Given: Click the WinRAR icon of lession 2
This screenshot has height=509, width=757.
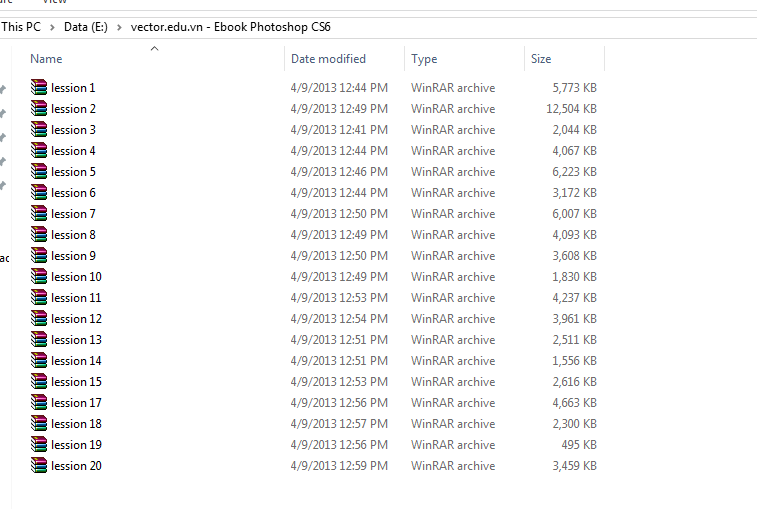Looking at the screenshot, I should point(39,108).
